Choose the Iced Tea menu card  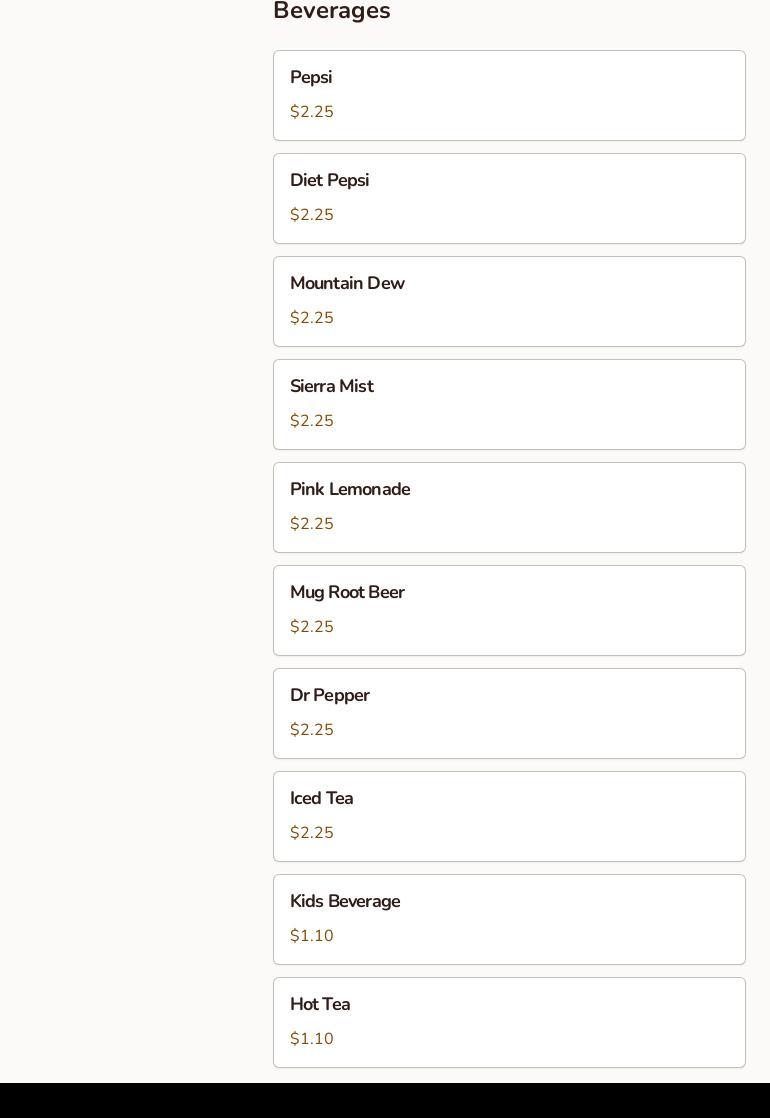click(x=509, y=816)
